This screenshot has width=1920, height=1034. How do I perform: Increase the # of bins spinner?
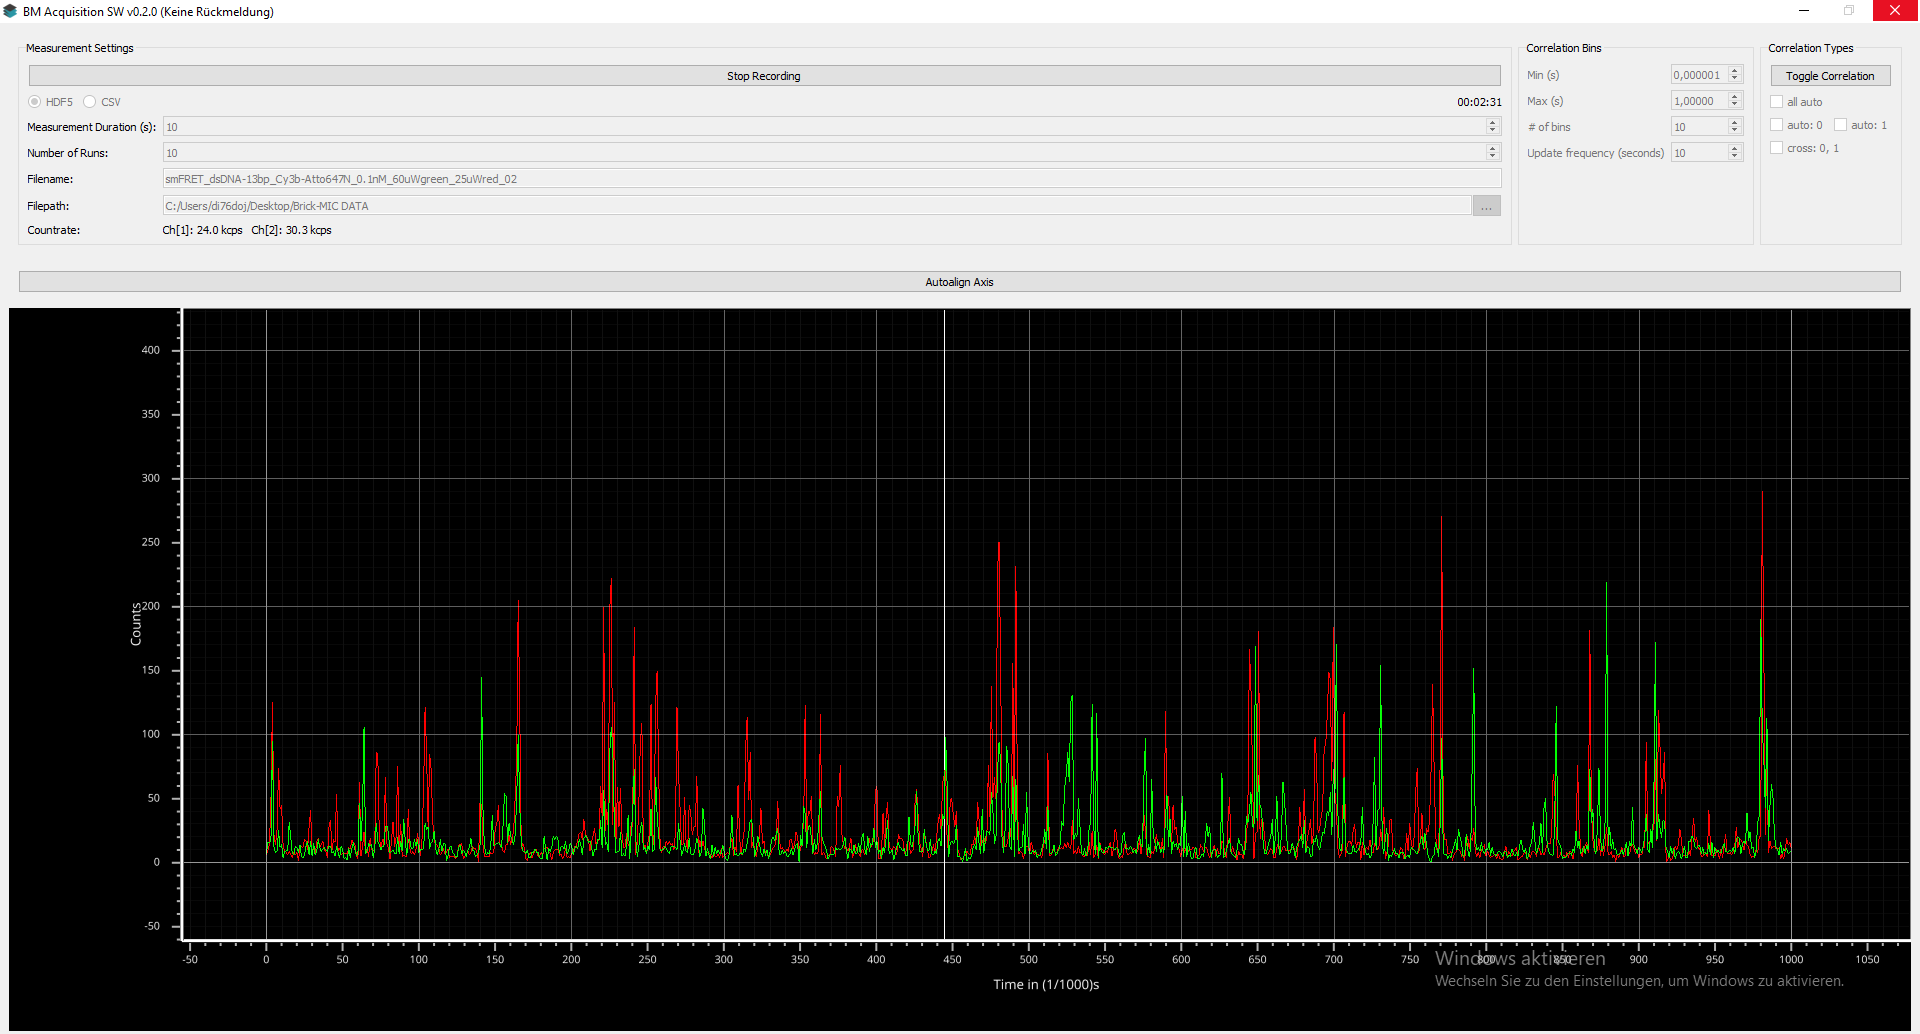point(1735,123)
